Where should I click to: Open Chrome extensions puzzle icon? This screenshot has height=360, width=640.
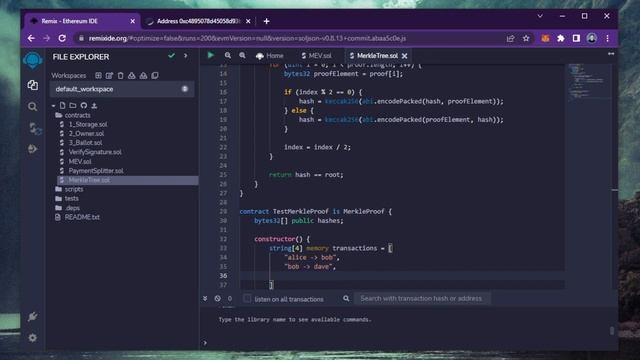pos(561,38)
